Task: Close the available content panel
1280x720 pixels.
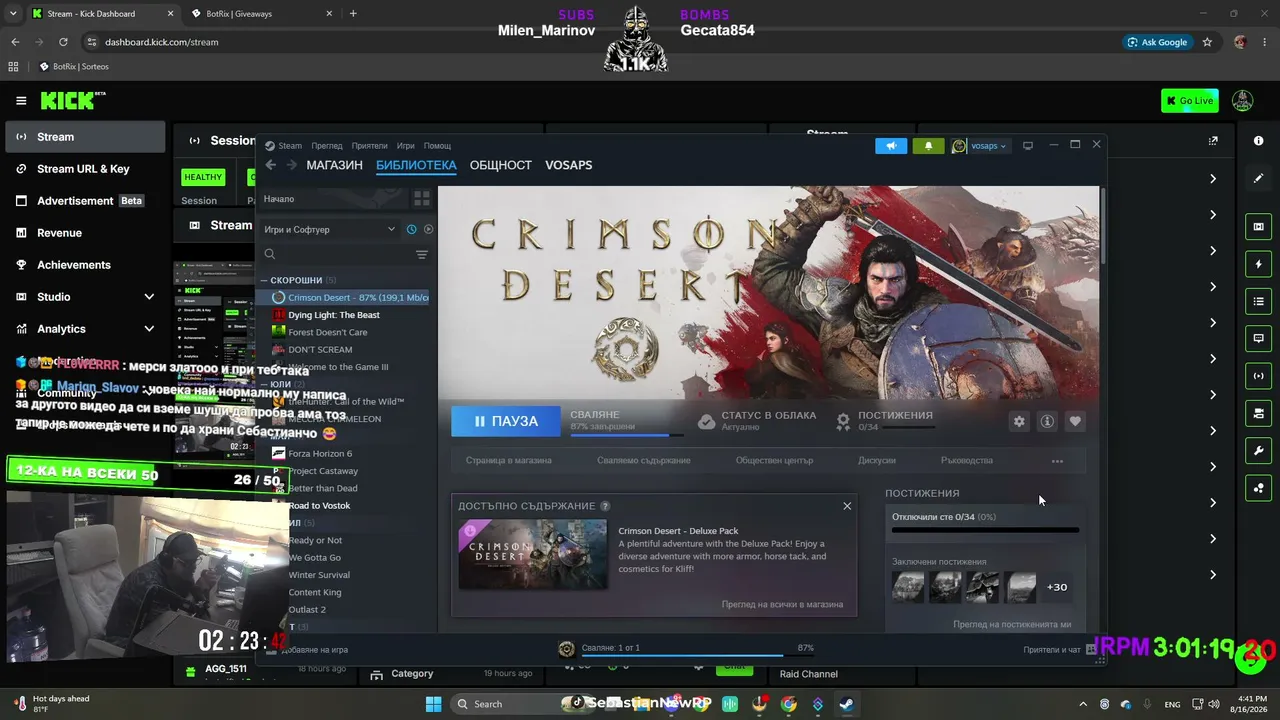Action: (x=847, y=506)
